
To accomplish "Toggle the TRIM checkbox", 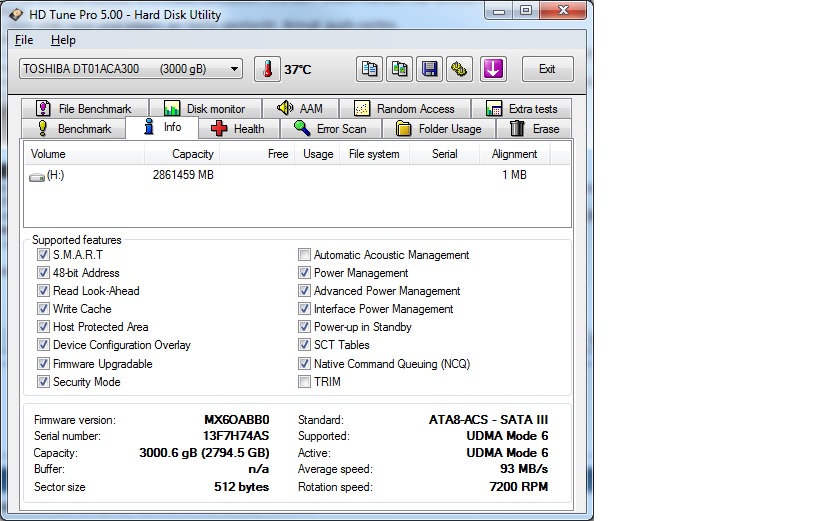I will 304,382.
